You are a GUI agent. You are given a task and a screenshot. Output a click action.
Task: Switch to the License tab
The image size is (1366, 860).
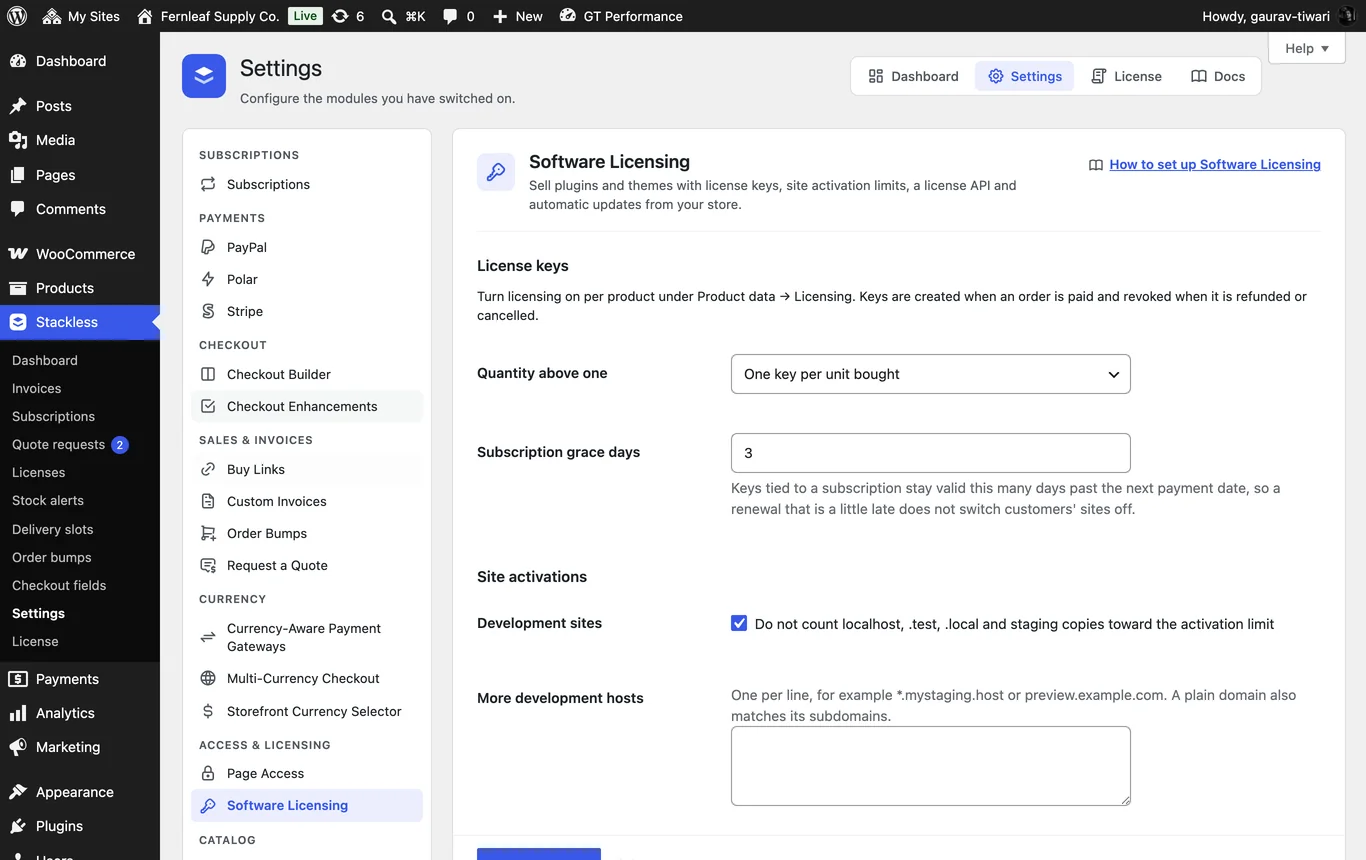coord(1126,76)
